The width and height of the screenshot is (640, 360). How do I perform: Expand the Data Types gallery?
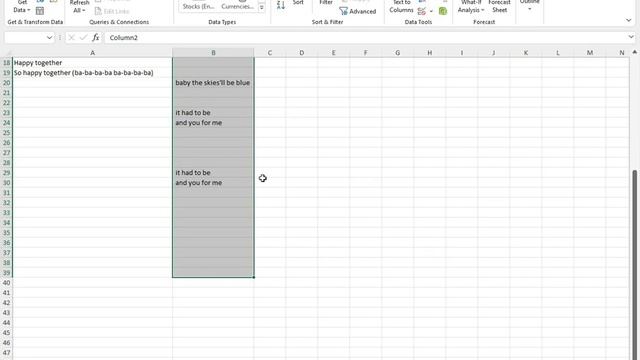[262, 7]
